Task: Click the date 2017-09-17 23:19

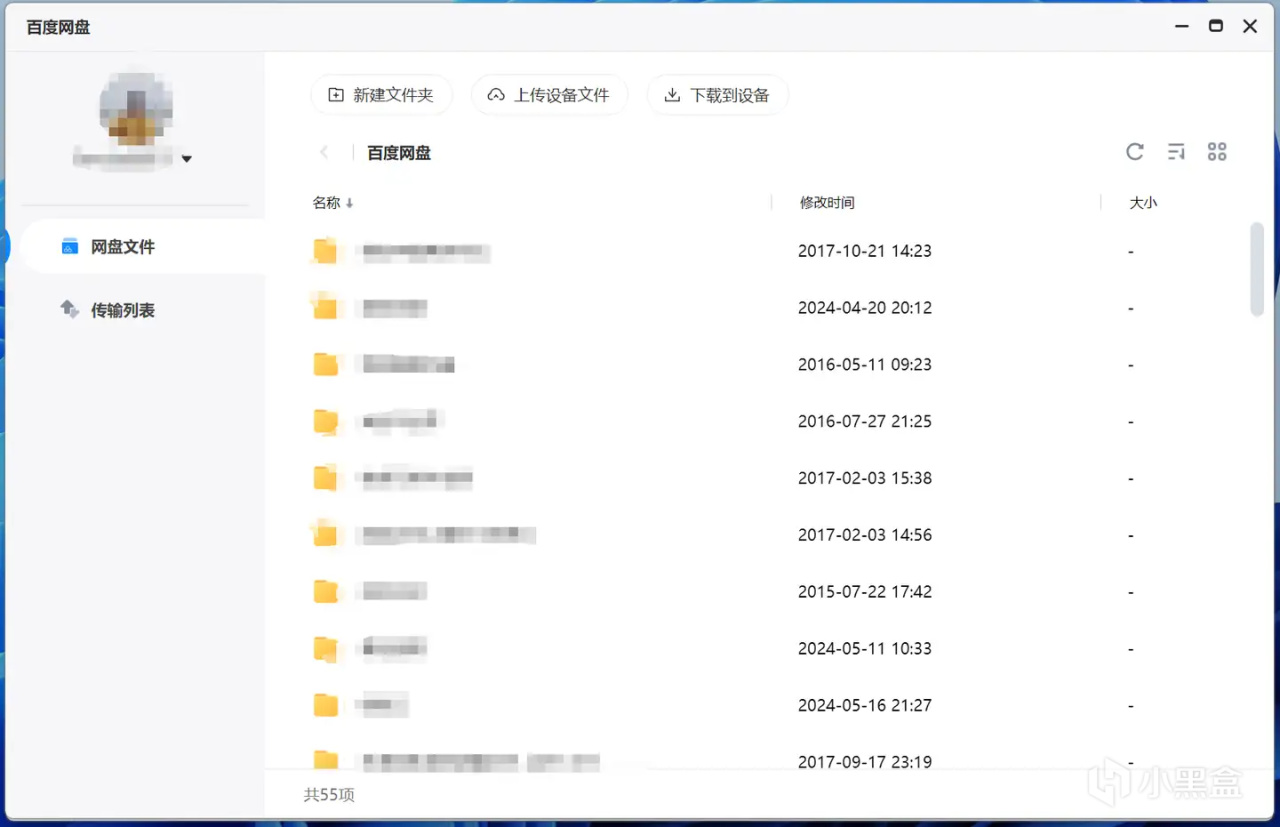Action: pyautogui.click(x=865, y=762)
